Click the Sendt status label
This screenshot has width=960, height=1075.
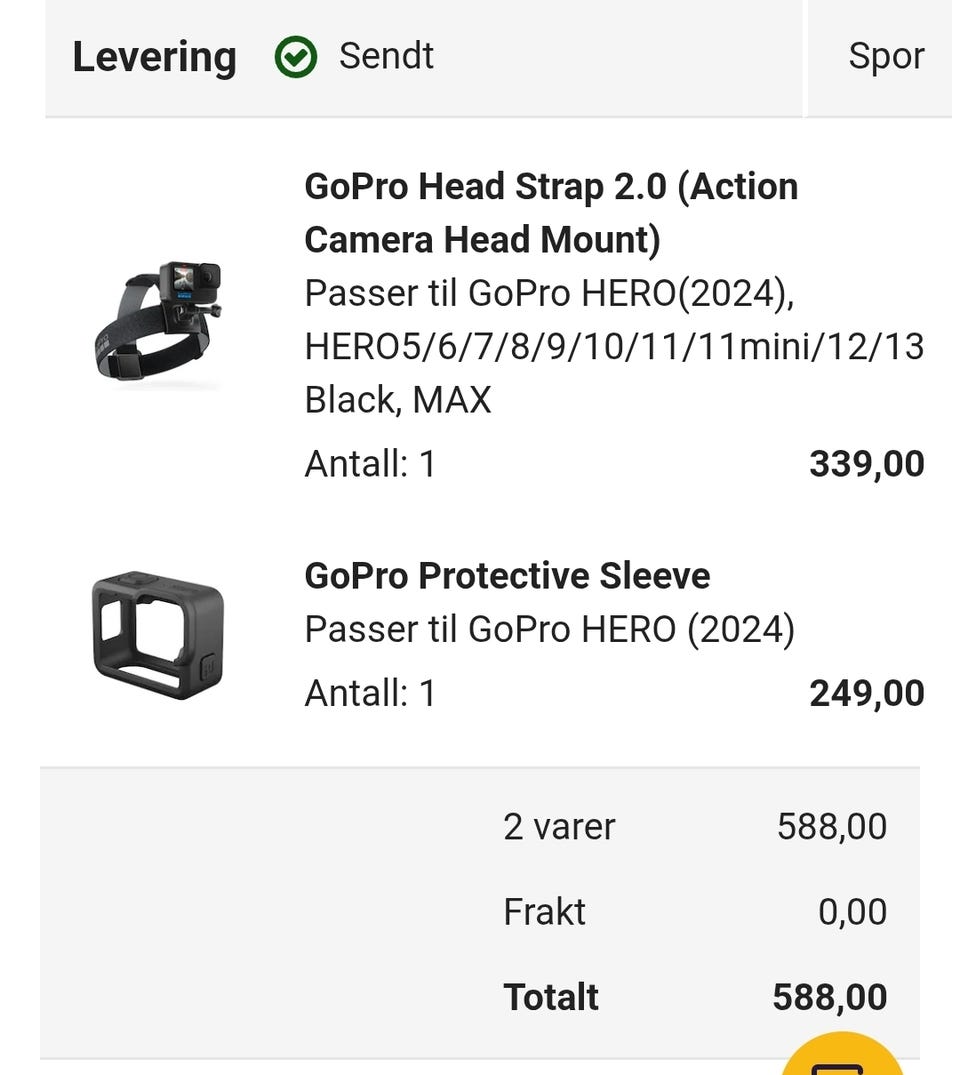pos(386,56)
